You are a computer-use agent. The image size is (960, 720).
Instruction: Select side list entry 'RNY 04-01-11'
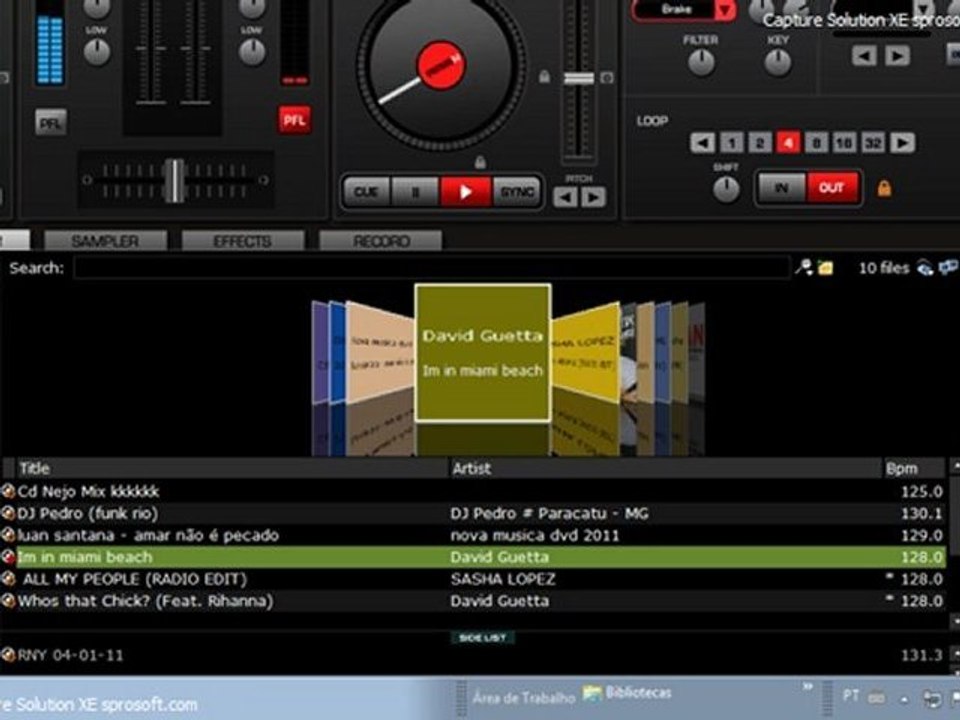click(x=473, y=655)
